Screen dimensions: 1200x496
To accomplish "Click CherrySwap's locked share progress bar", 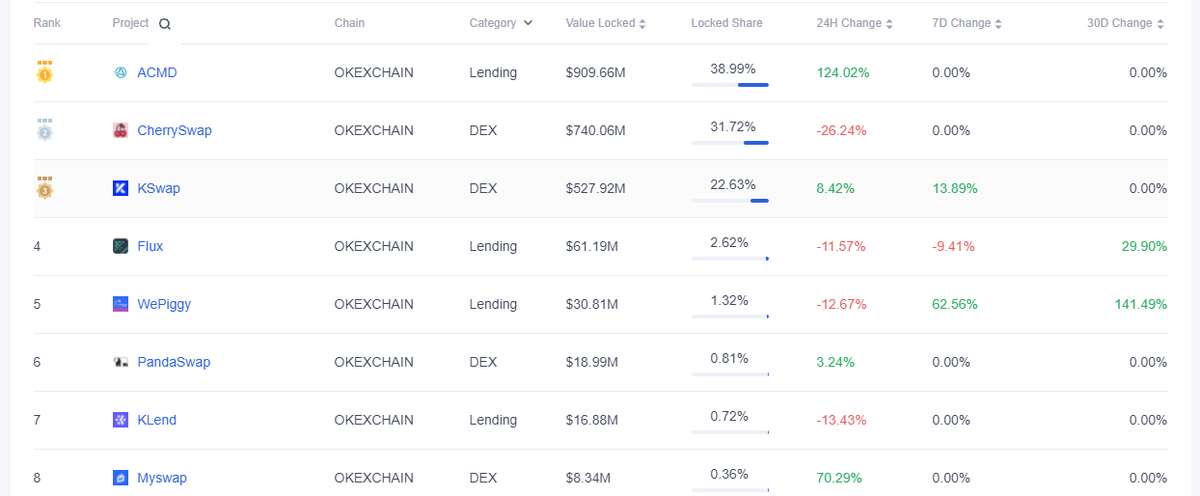I will click(x=730, y=143).
